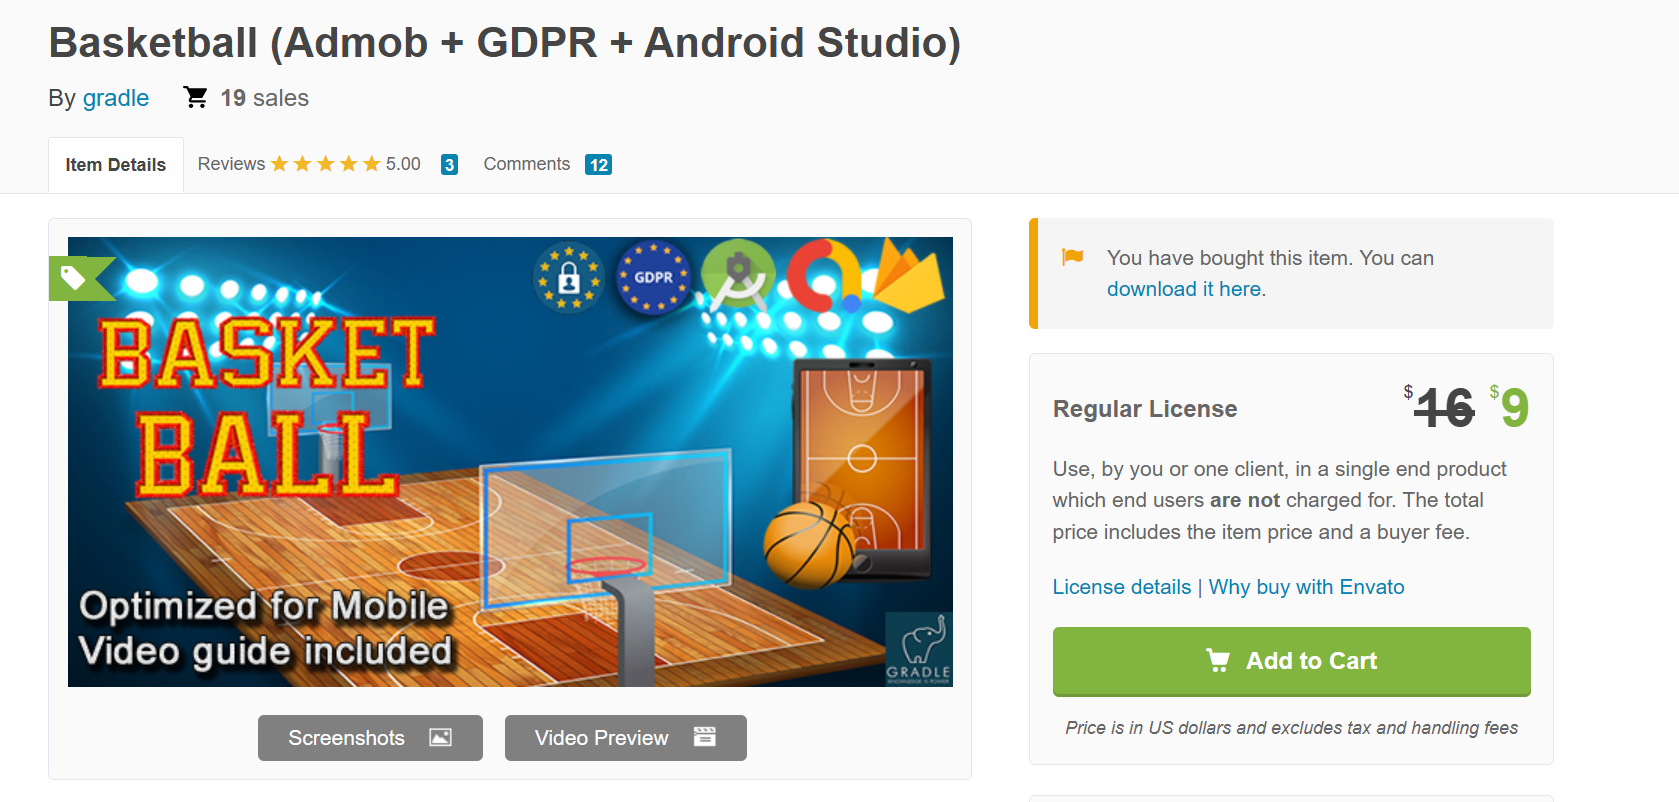Click the privacy lock badge in preview
Screen dimensions: 1679x802
coord(568,277)
